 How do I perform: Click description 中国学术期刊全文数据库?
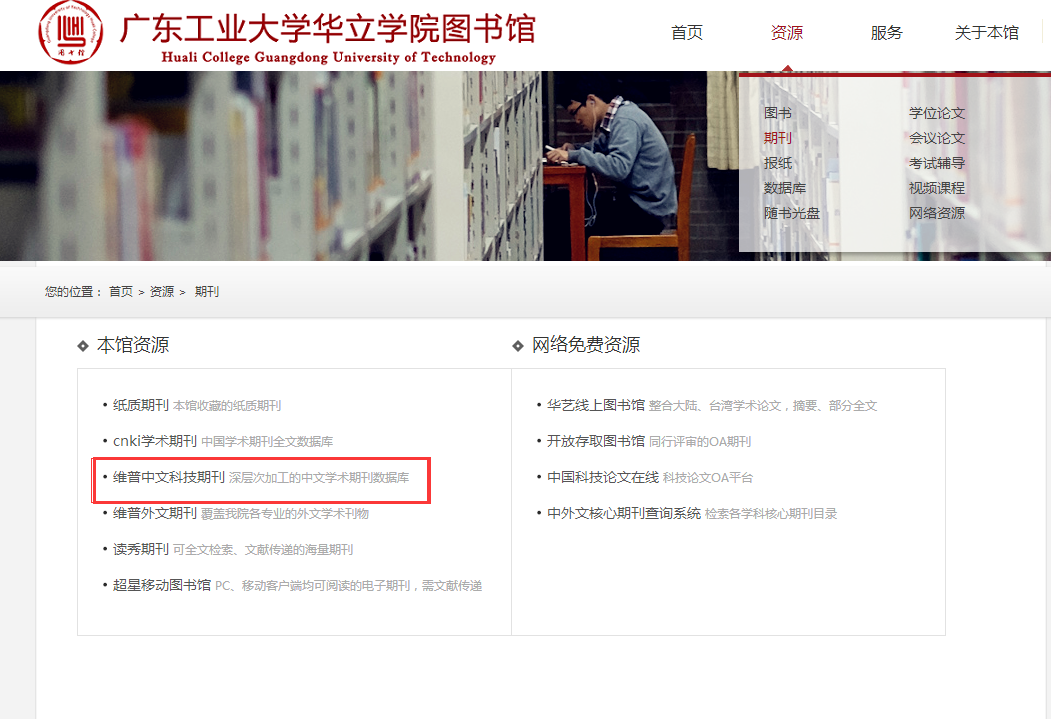[267, 442]
